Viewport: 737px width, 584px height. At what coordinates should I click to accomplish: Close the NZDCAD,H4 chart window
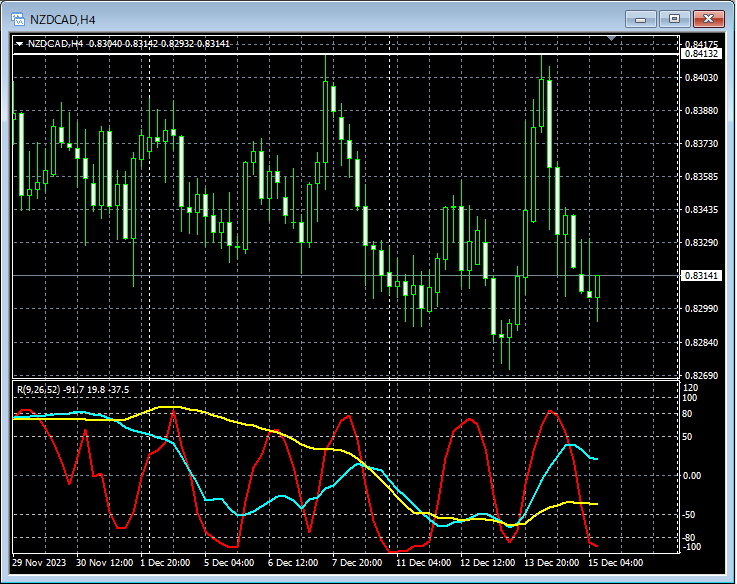709,19
